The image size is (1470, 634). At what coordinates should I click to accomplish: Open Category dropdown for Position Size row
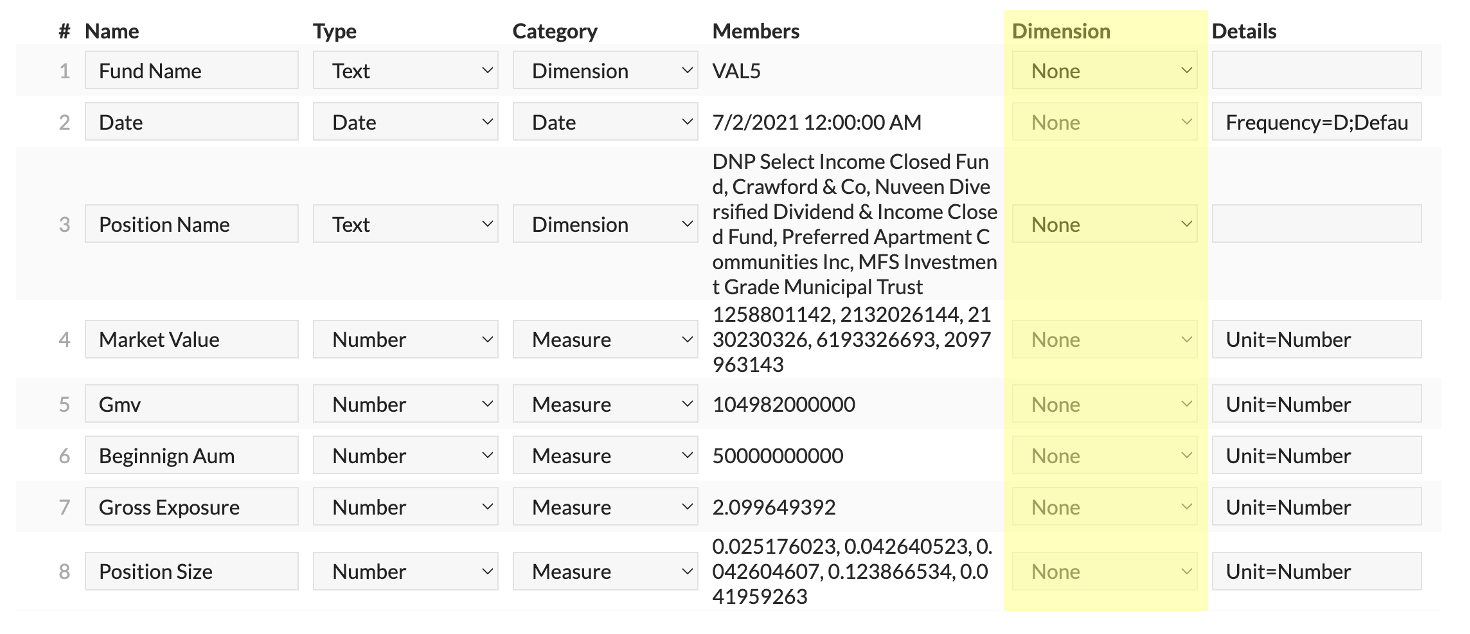(x=605, y=571)
